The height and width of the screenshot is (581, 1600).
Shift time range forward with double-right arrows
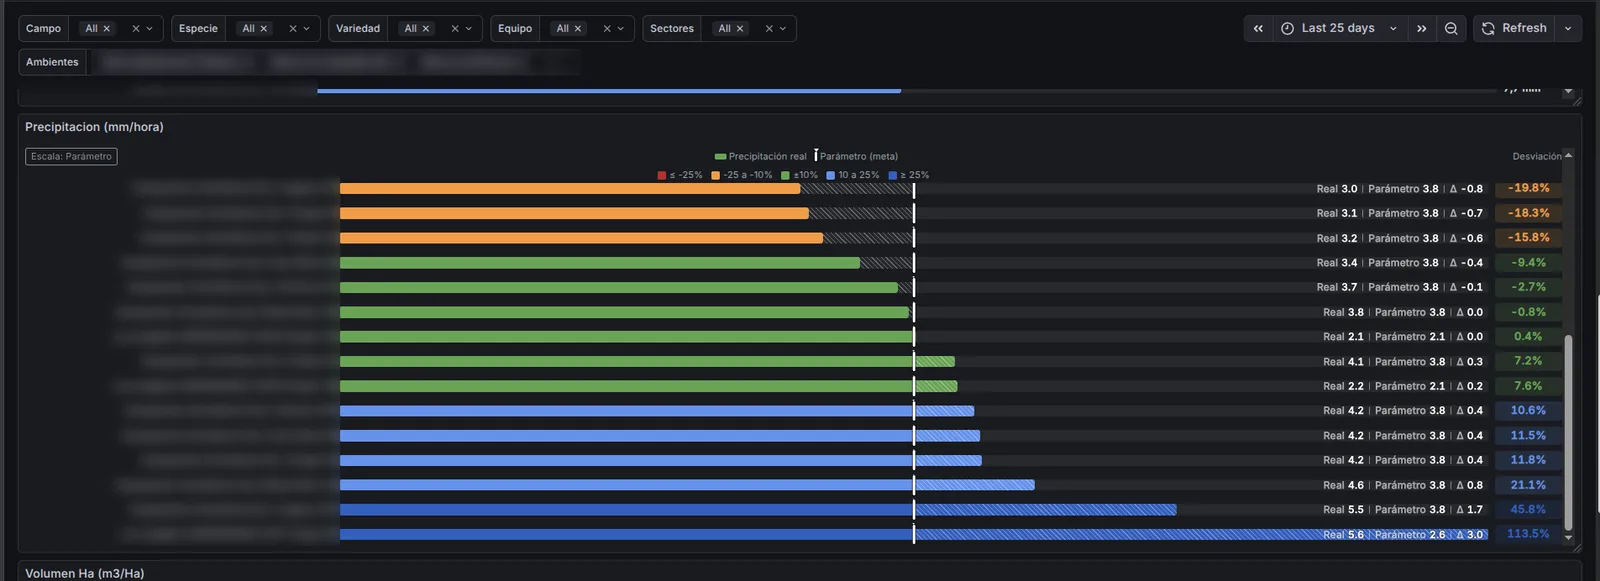point(1421,29)
